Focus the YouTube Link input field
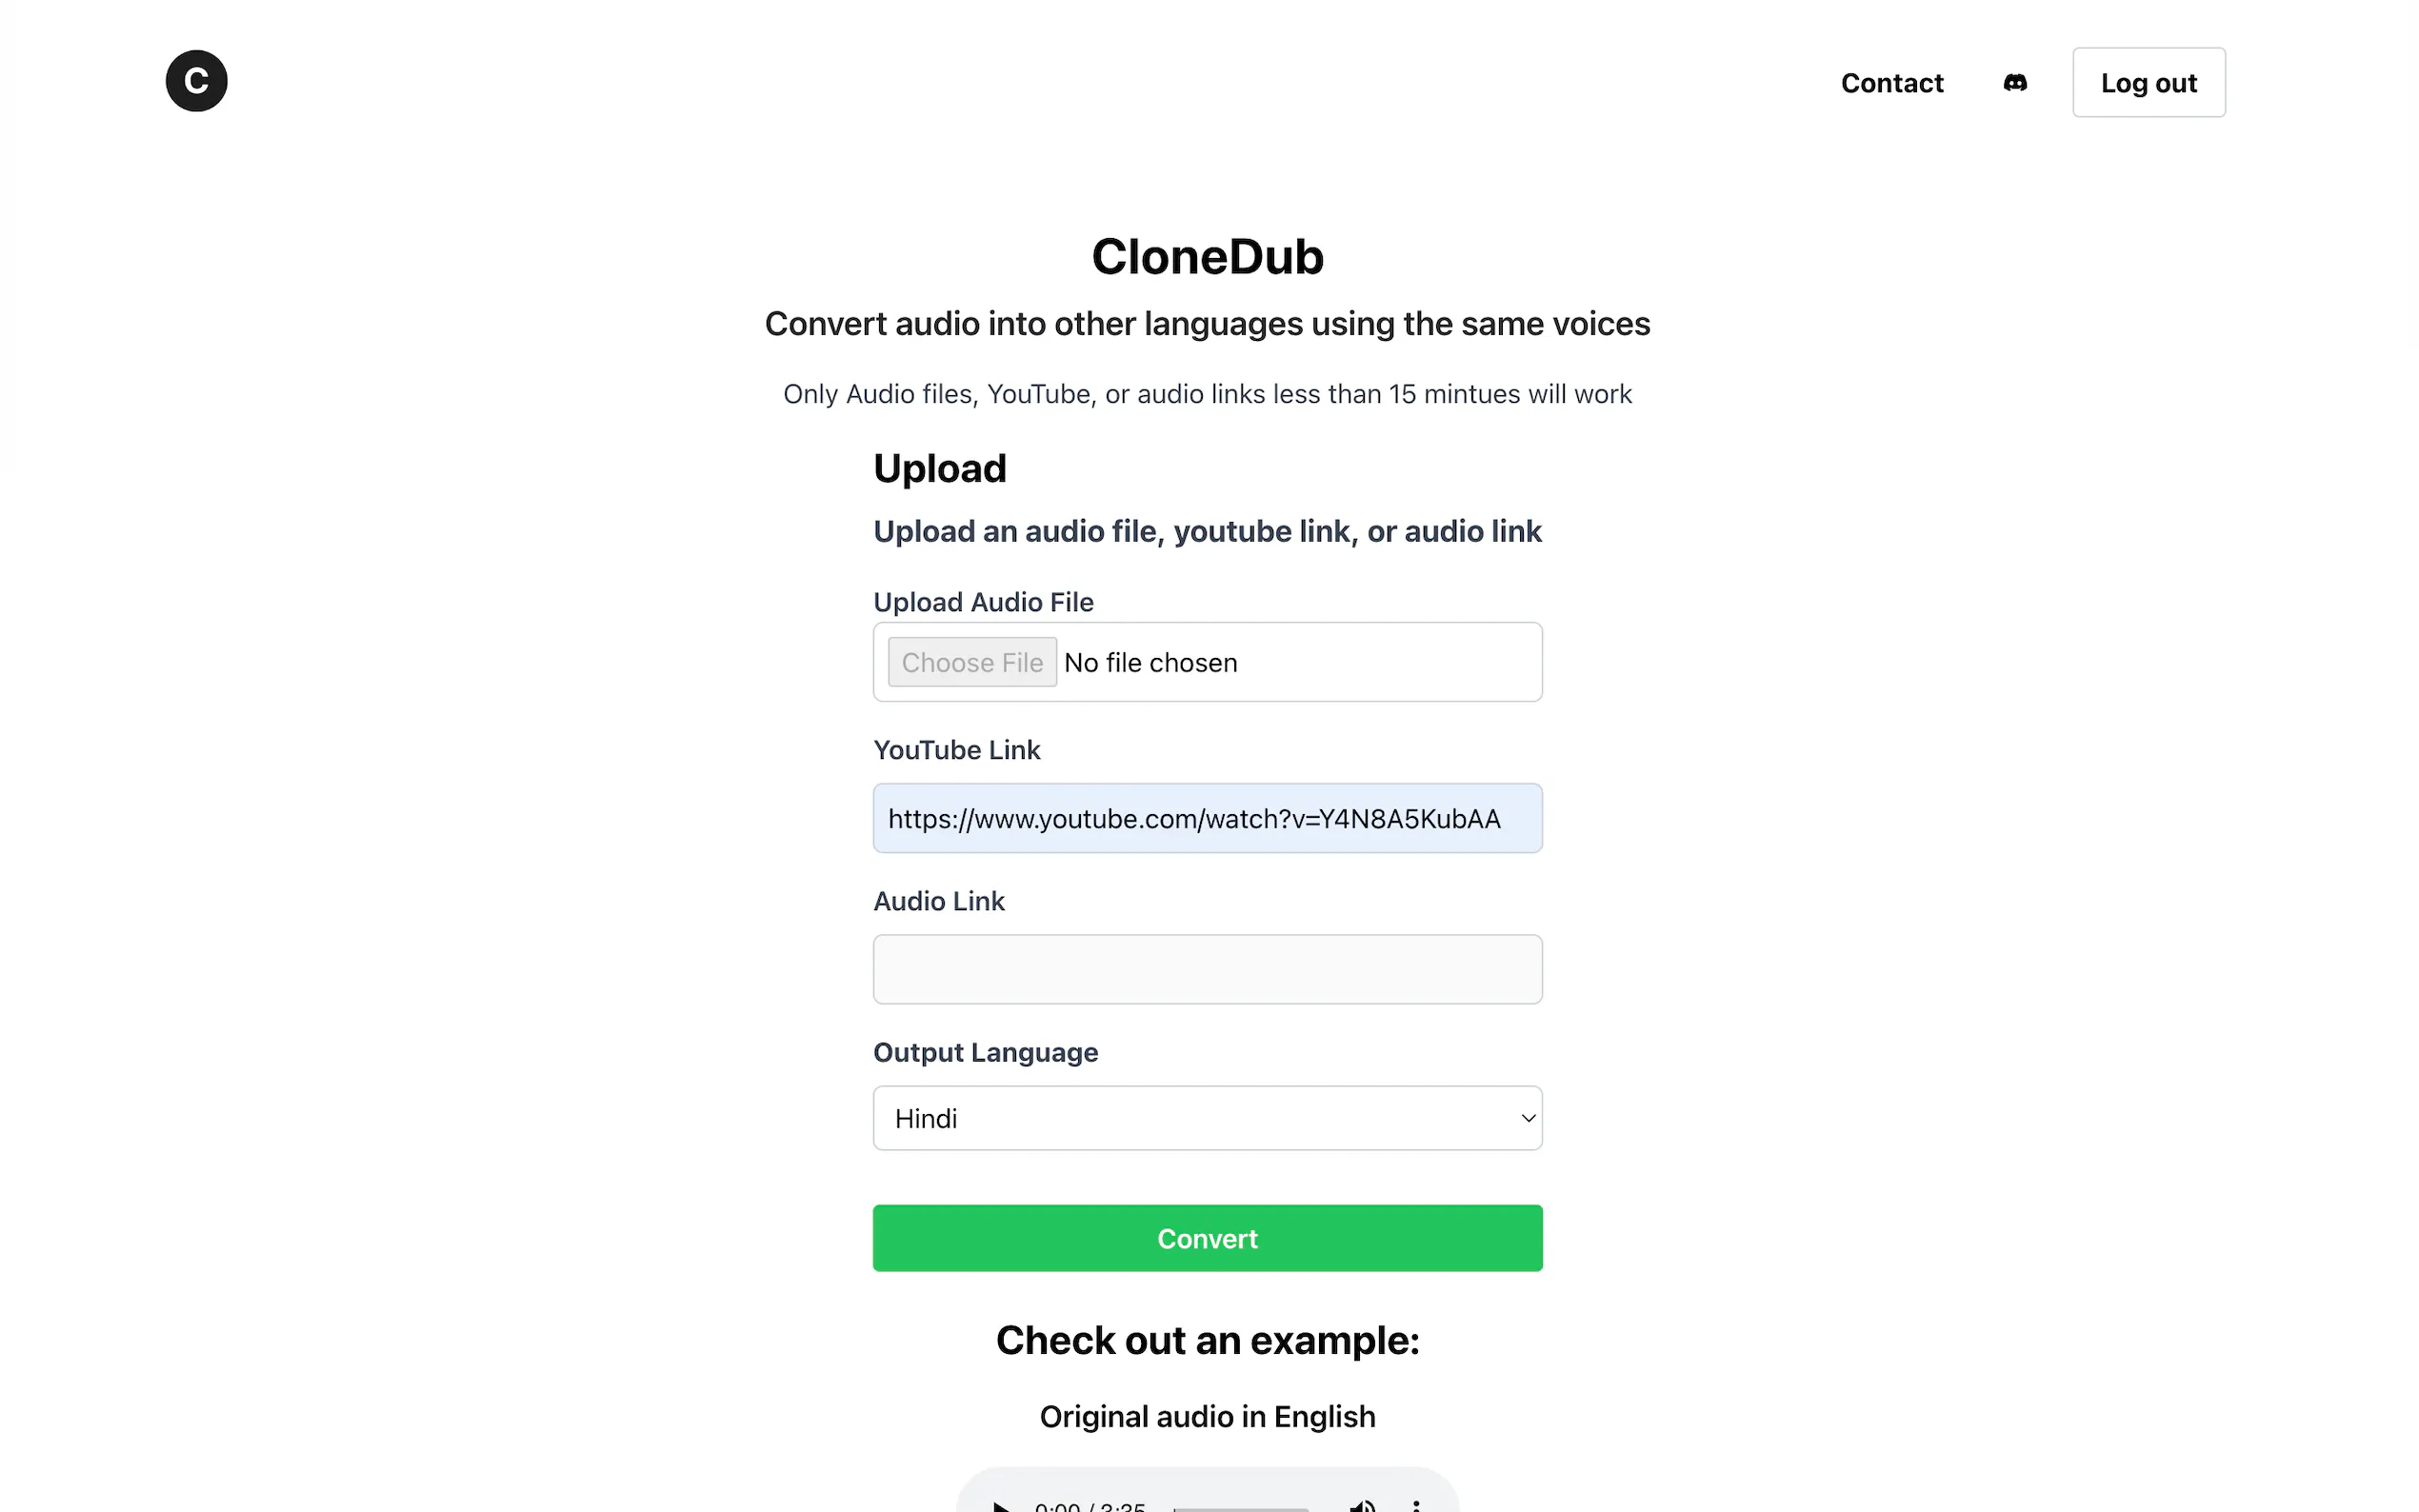 [x=1207, y=818]
